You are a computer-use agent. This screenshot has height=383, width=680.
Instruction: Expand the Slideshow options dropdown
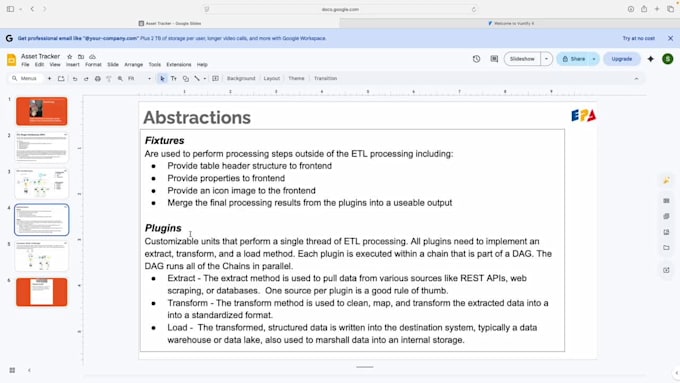pyautogui.click(x=546, y=59)
